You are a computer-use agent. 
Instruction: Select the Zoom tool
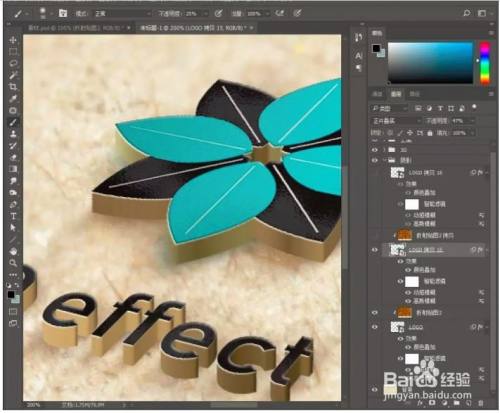pos(13,263)
